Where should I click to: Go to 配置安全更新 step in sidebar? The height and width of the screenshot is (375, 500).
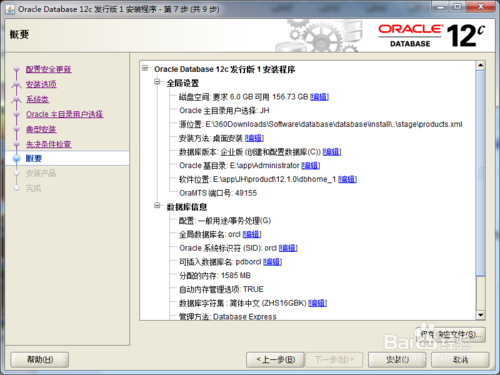pos(49,69)
